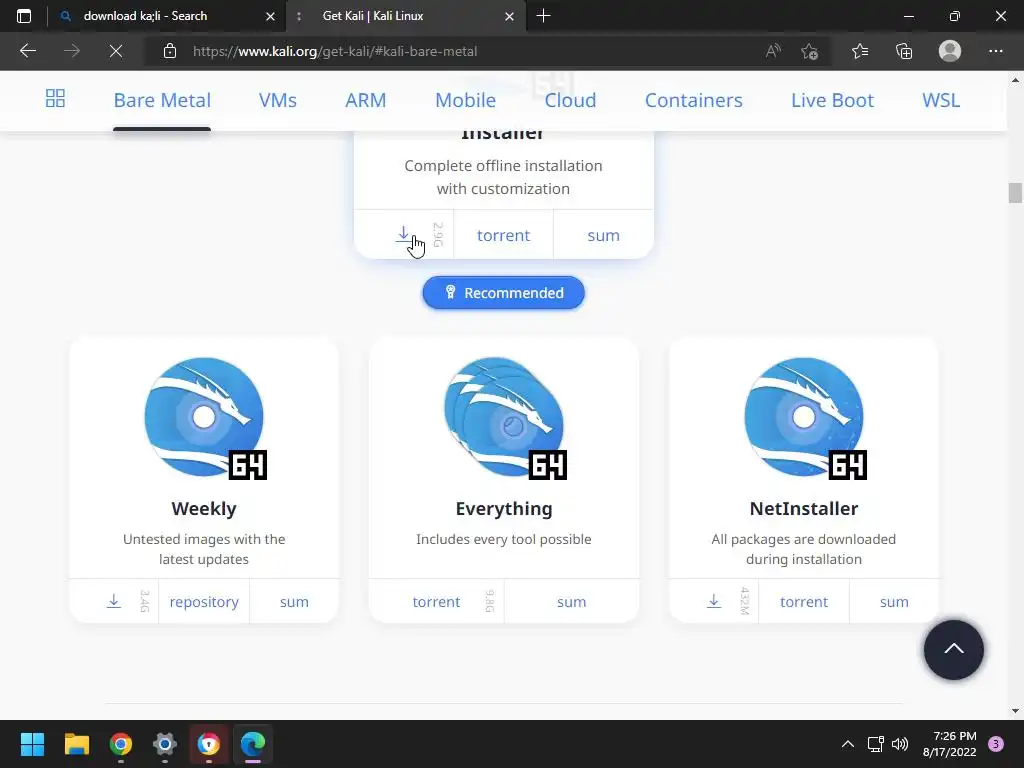1024x768 pixels.
Task: Open the Installer sum link
Action: tap(603, 235)
